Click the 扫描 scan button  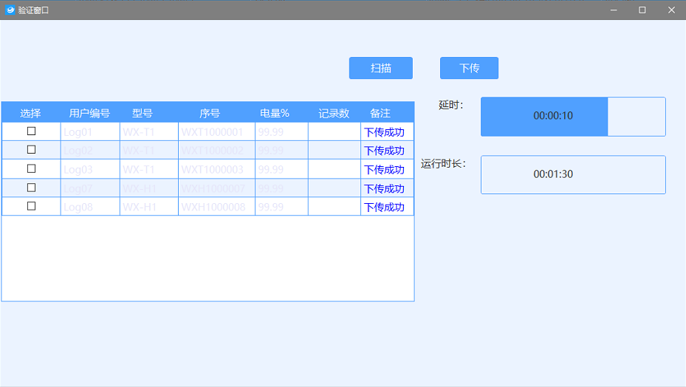(x=381, y=68)
